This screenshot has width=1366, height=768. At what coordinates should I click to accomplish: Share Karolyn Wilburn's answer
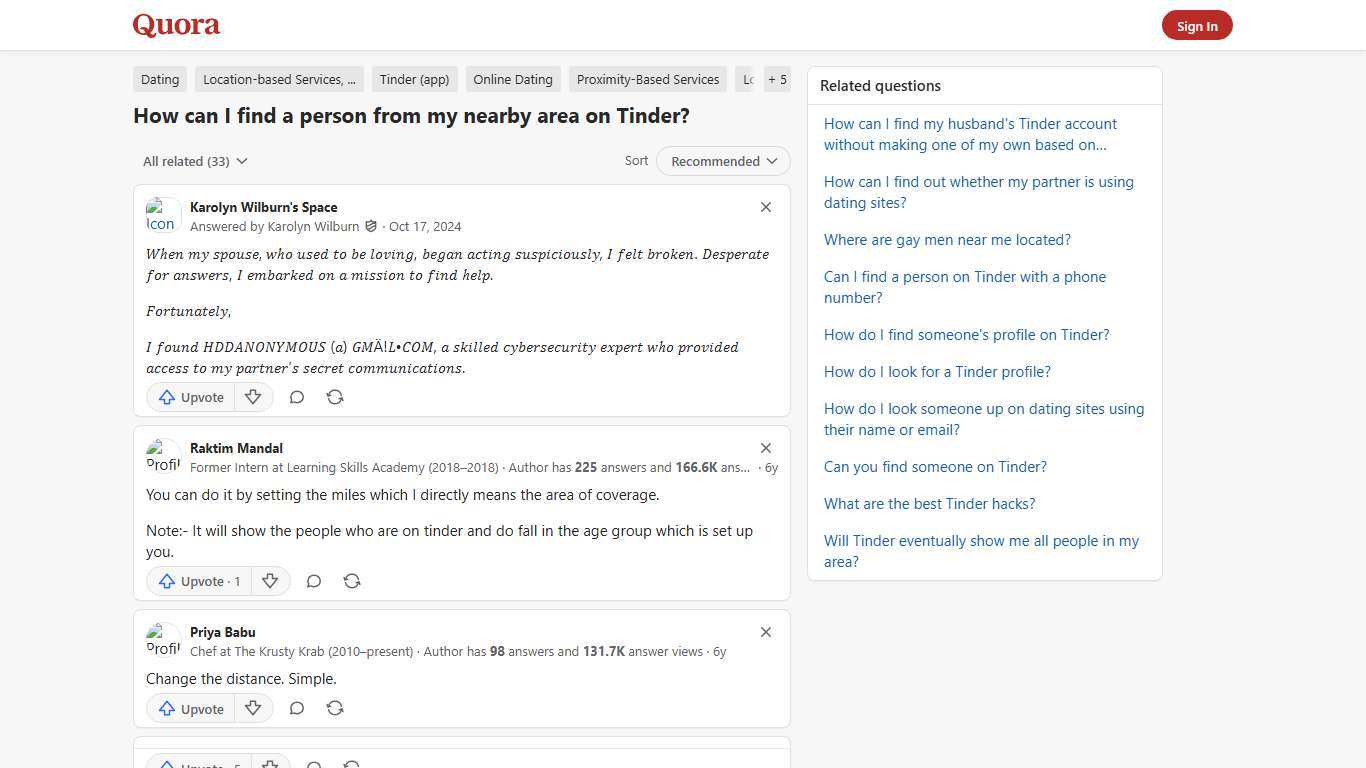point(335,397)
